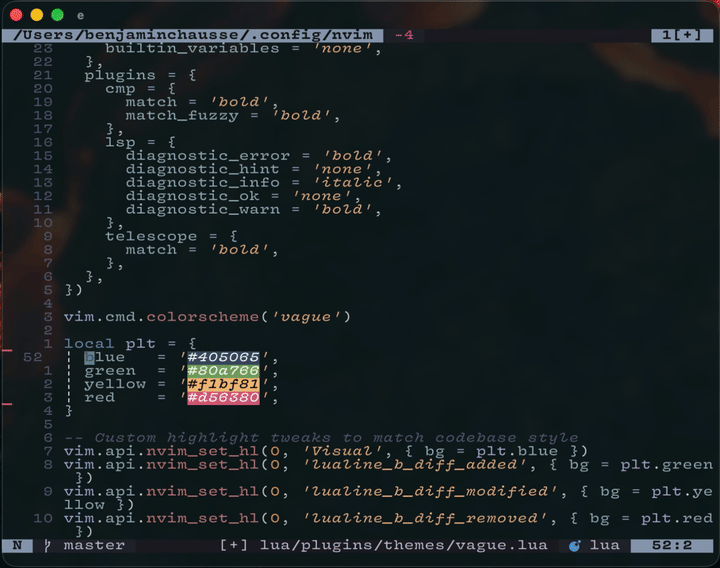Click the 'lualine_b_diff_removed' string
The image size is (720, 568).
point(424,519)
